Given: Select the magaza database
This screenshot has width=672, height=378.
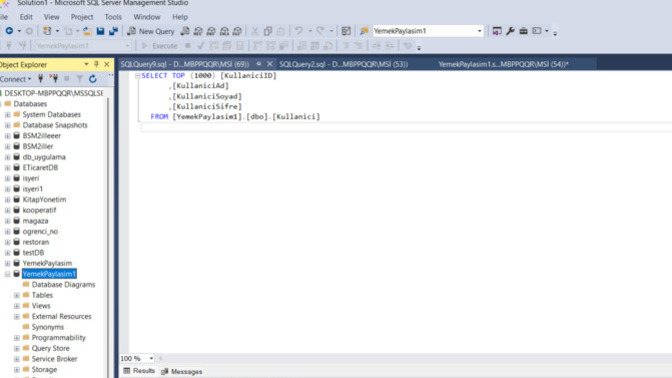Looking at the screenshot, I should 35,221.
